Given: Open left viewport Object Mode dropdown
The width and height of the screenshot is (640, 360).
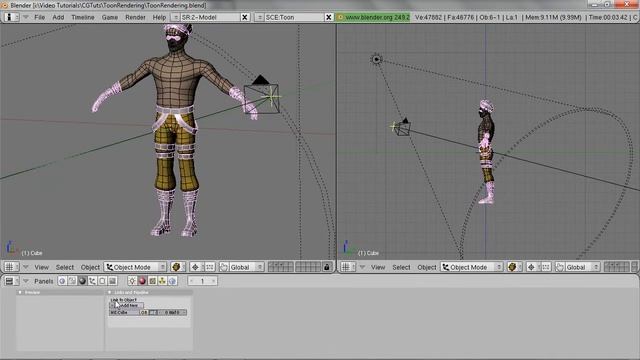Looking at the screenshot, I should coord(135,267).
